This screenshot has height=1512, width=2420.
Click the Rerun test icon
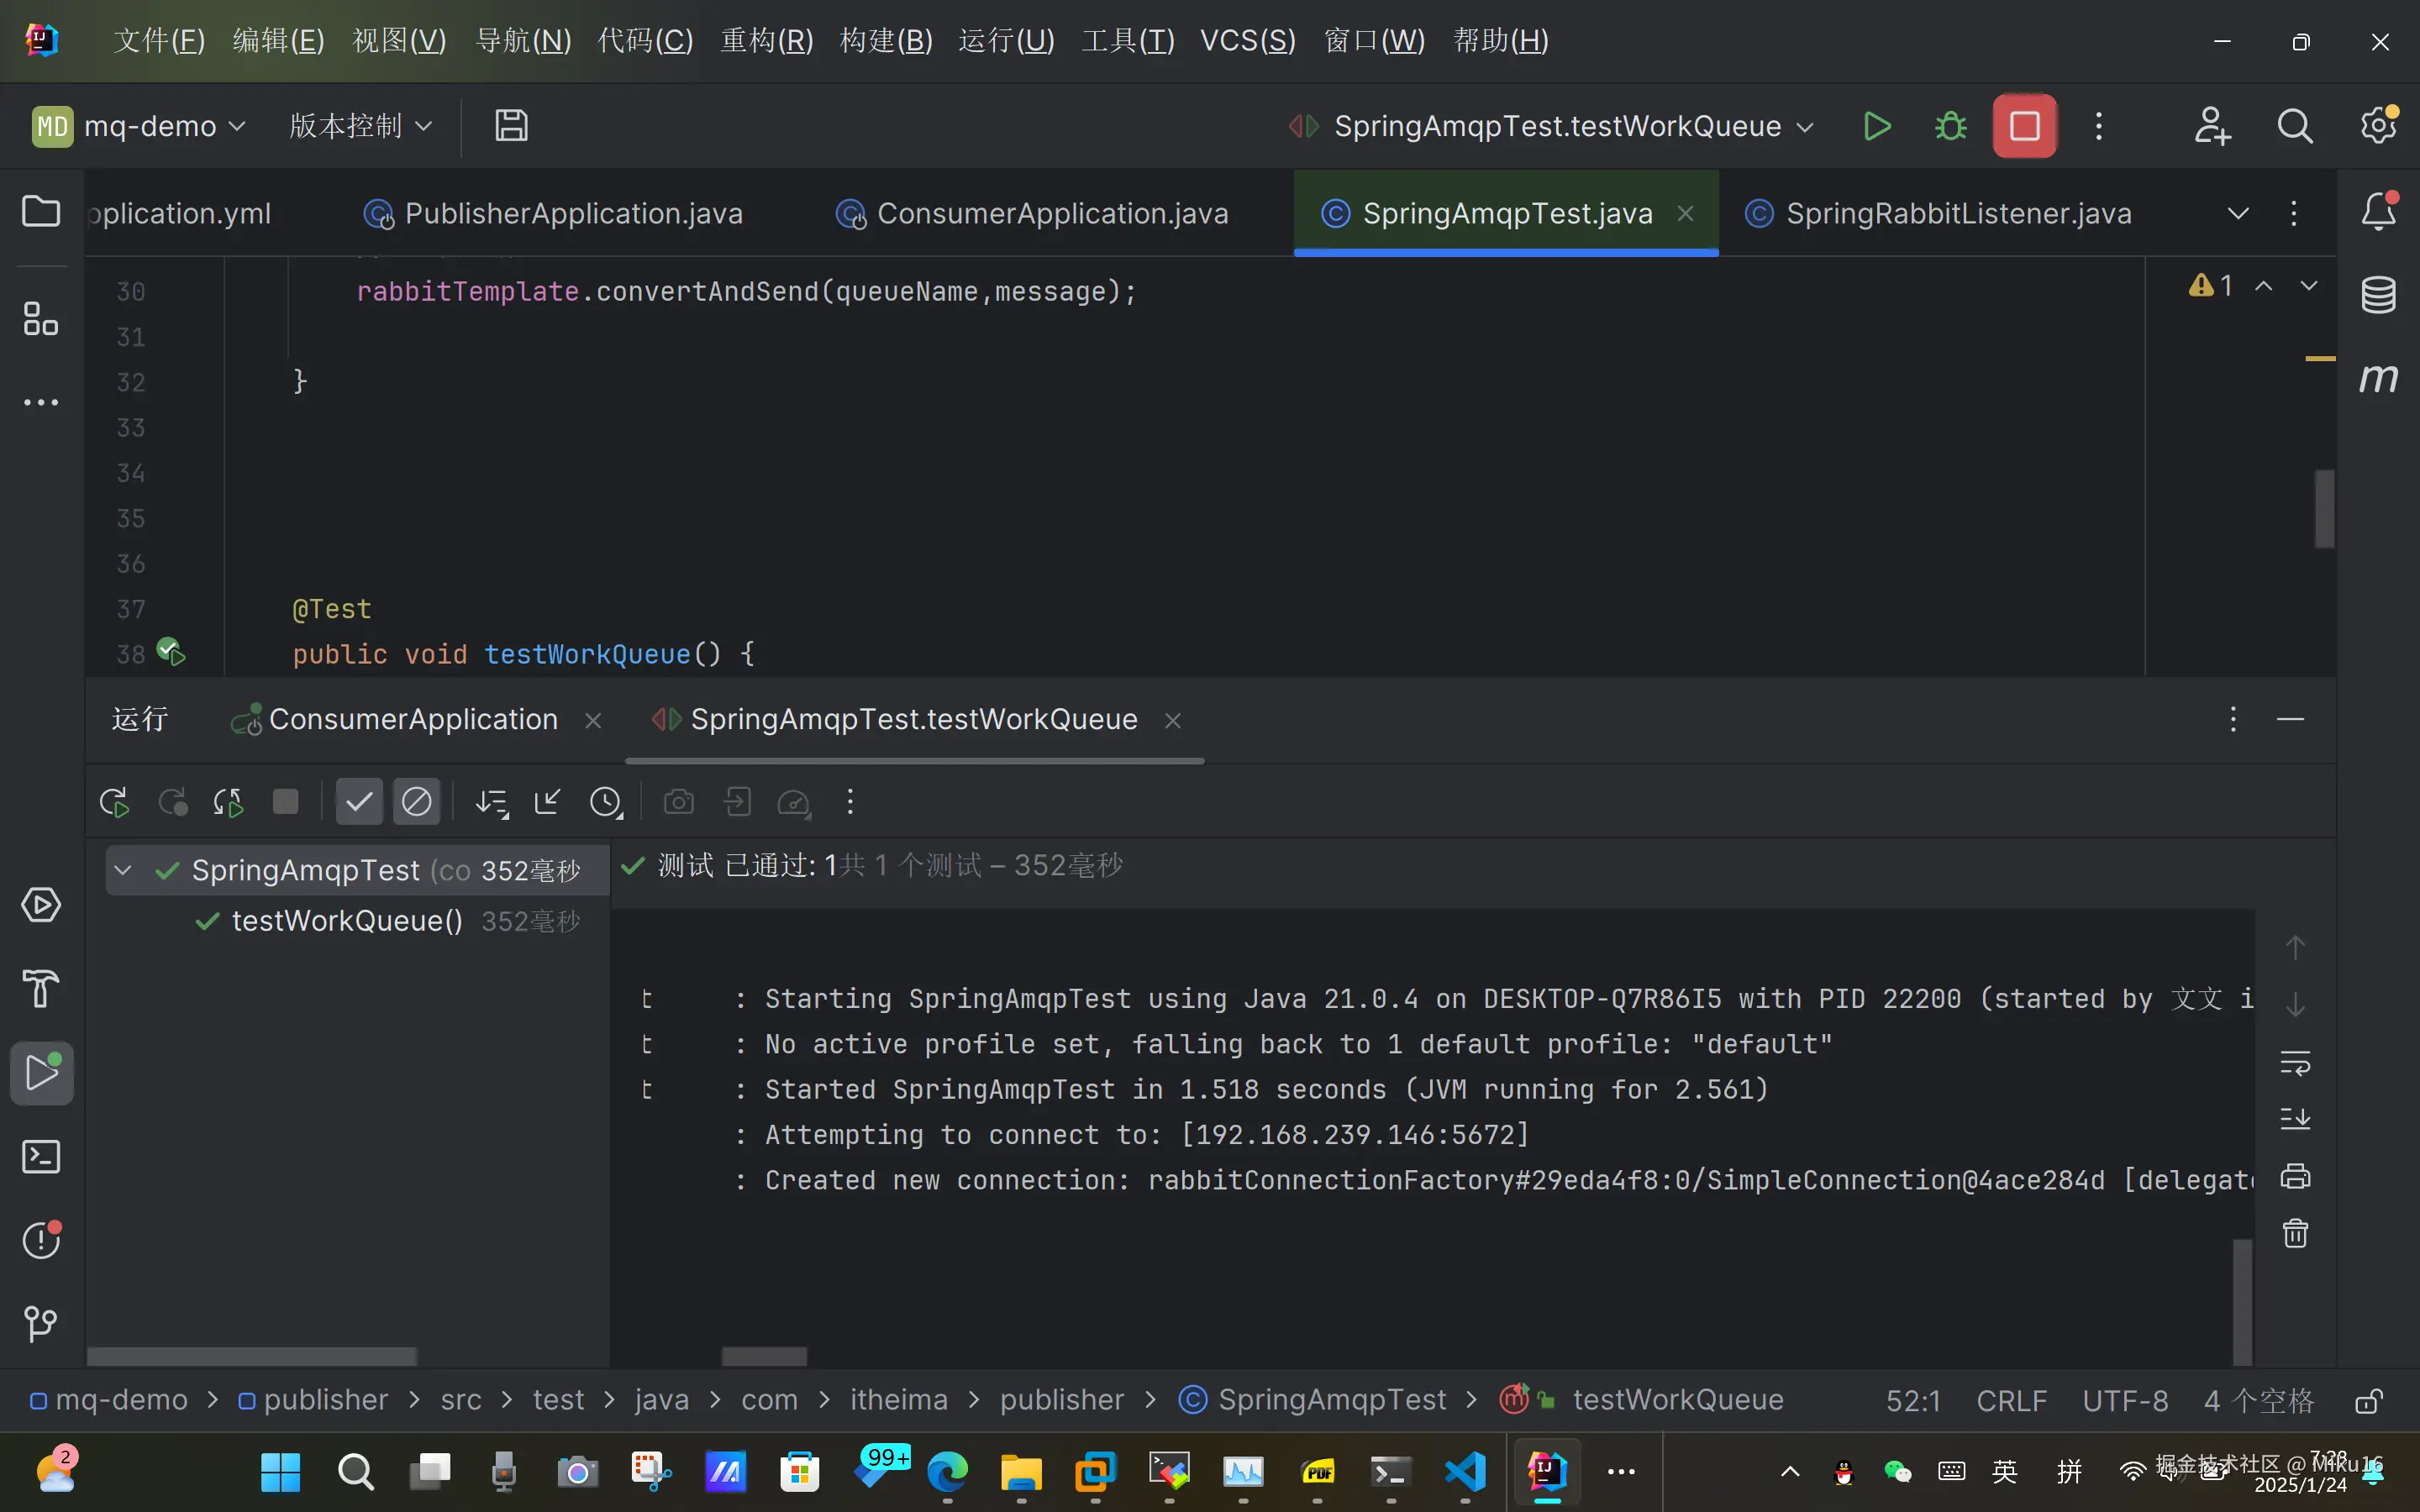[x=114, y=802]
